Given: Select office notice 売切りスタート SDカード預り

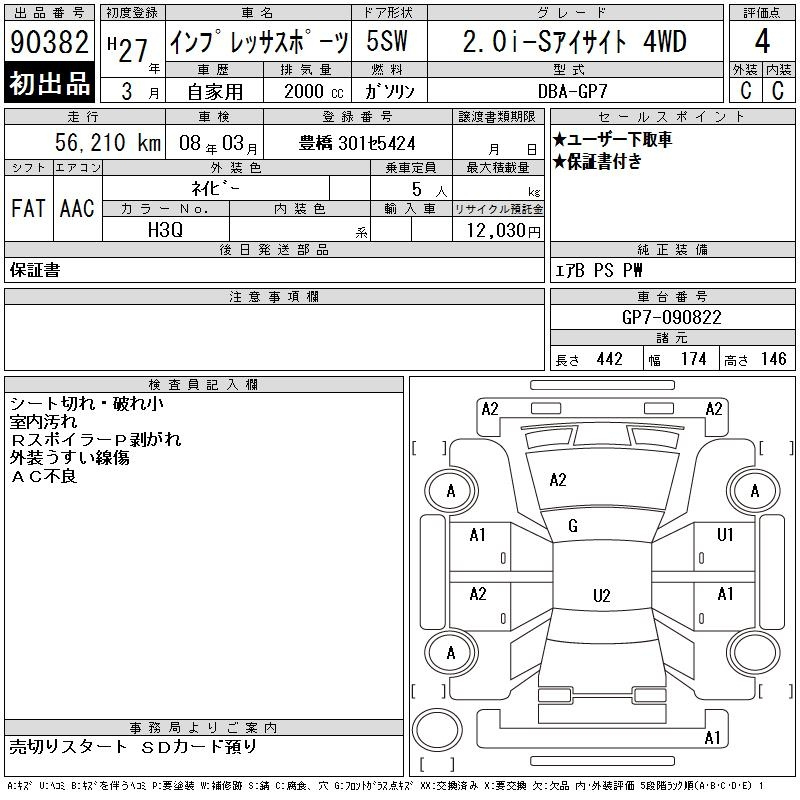Looking at the screenshot, I should click(133, 747).
